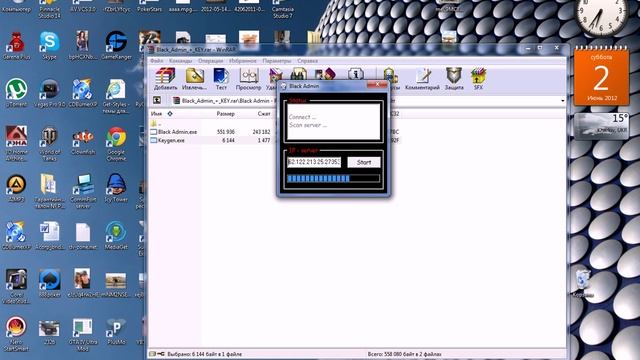Open the Файл menu in WinRAR
Image resolution: width=640 pixels, height=360 pixels.
click(157, 61)
